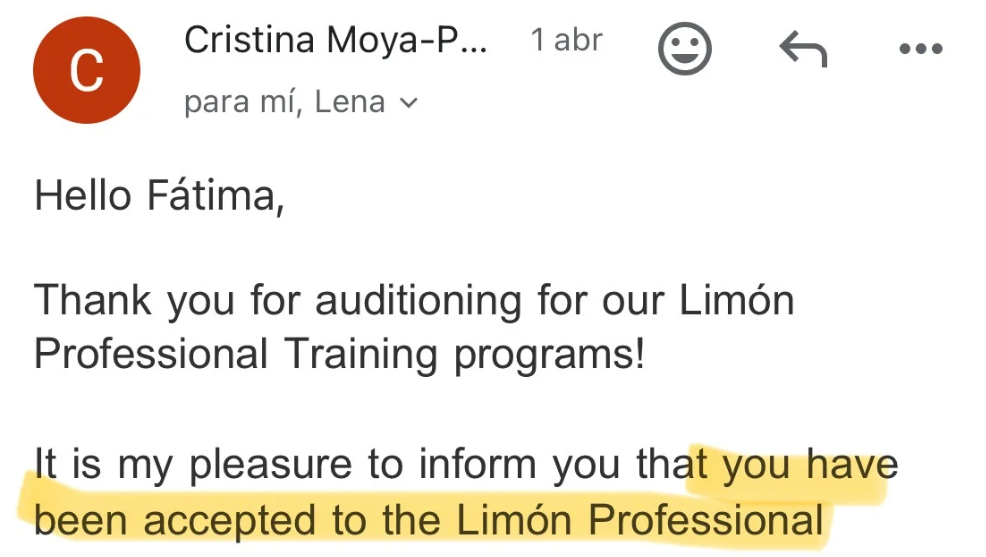Click the greeting line 'Hello Fátima,'
The height and width of the screenshot is (557, 986).
click(x=160, y=195)
